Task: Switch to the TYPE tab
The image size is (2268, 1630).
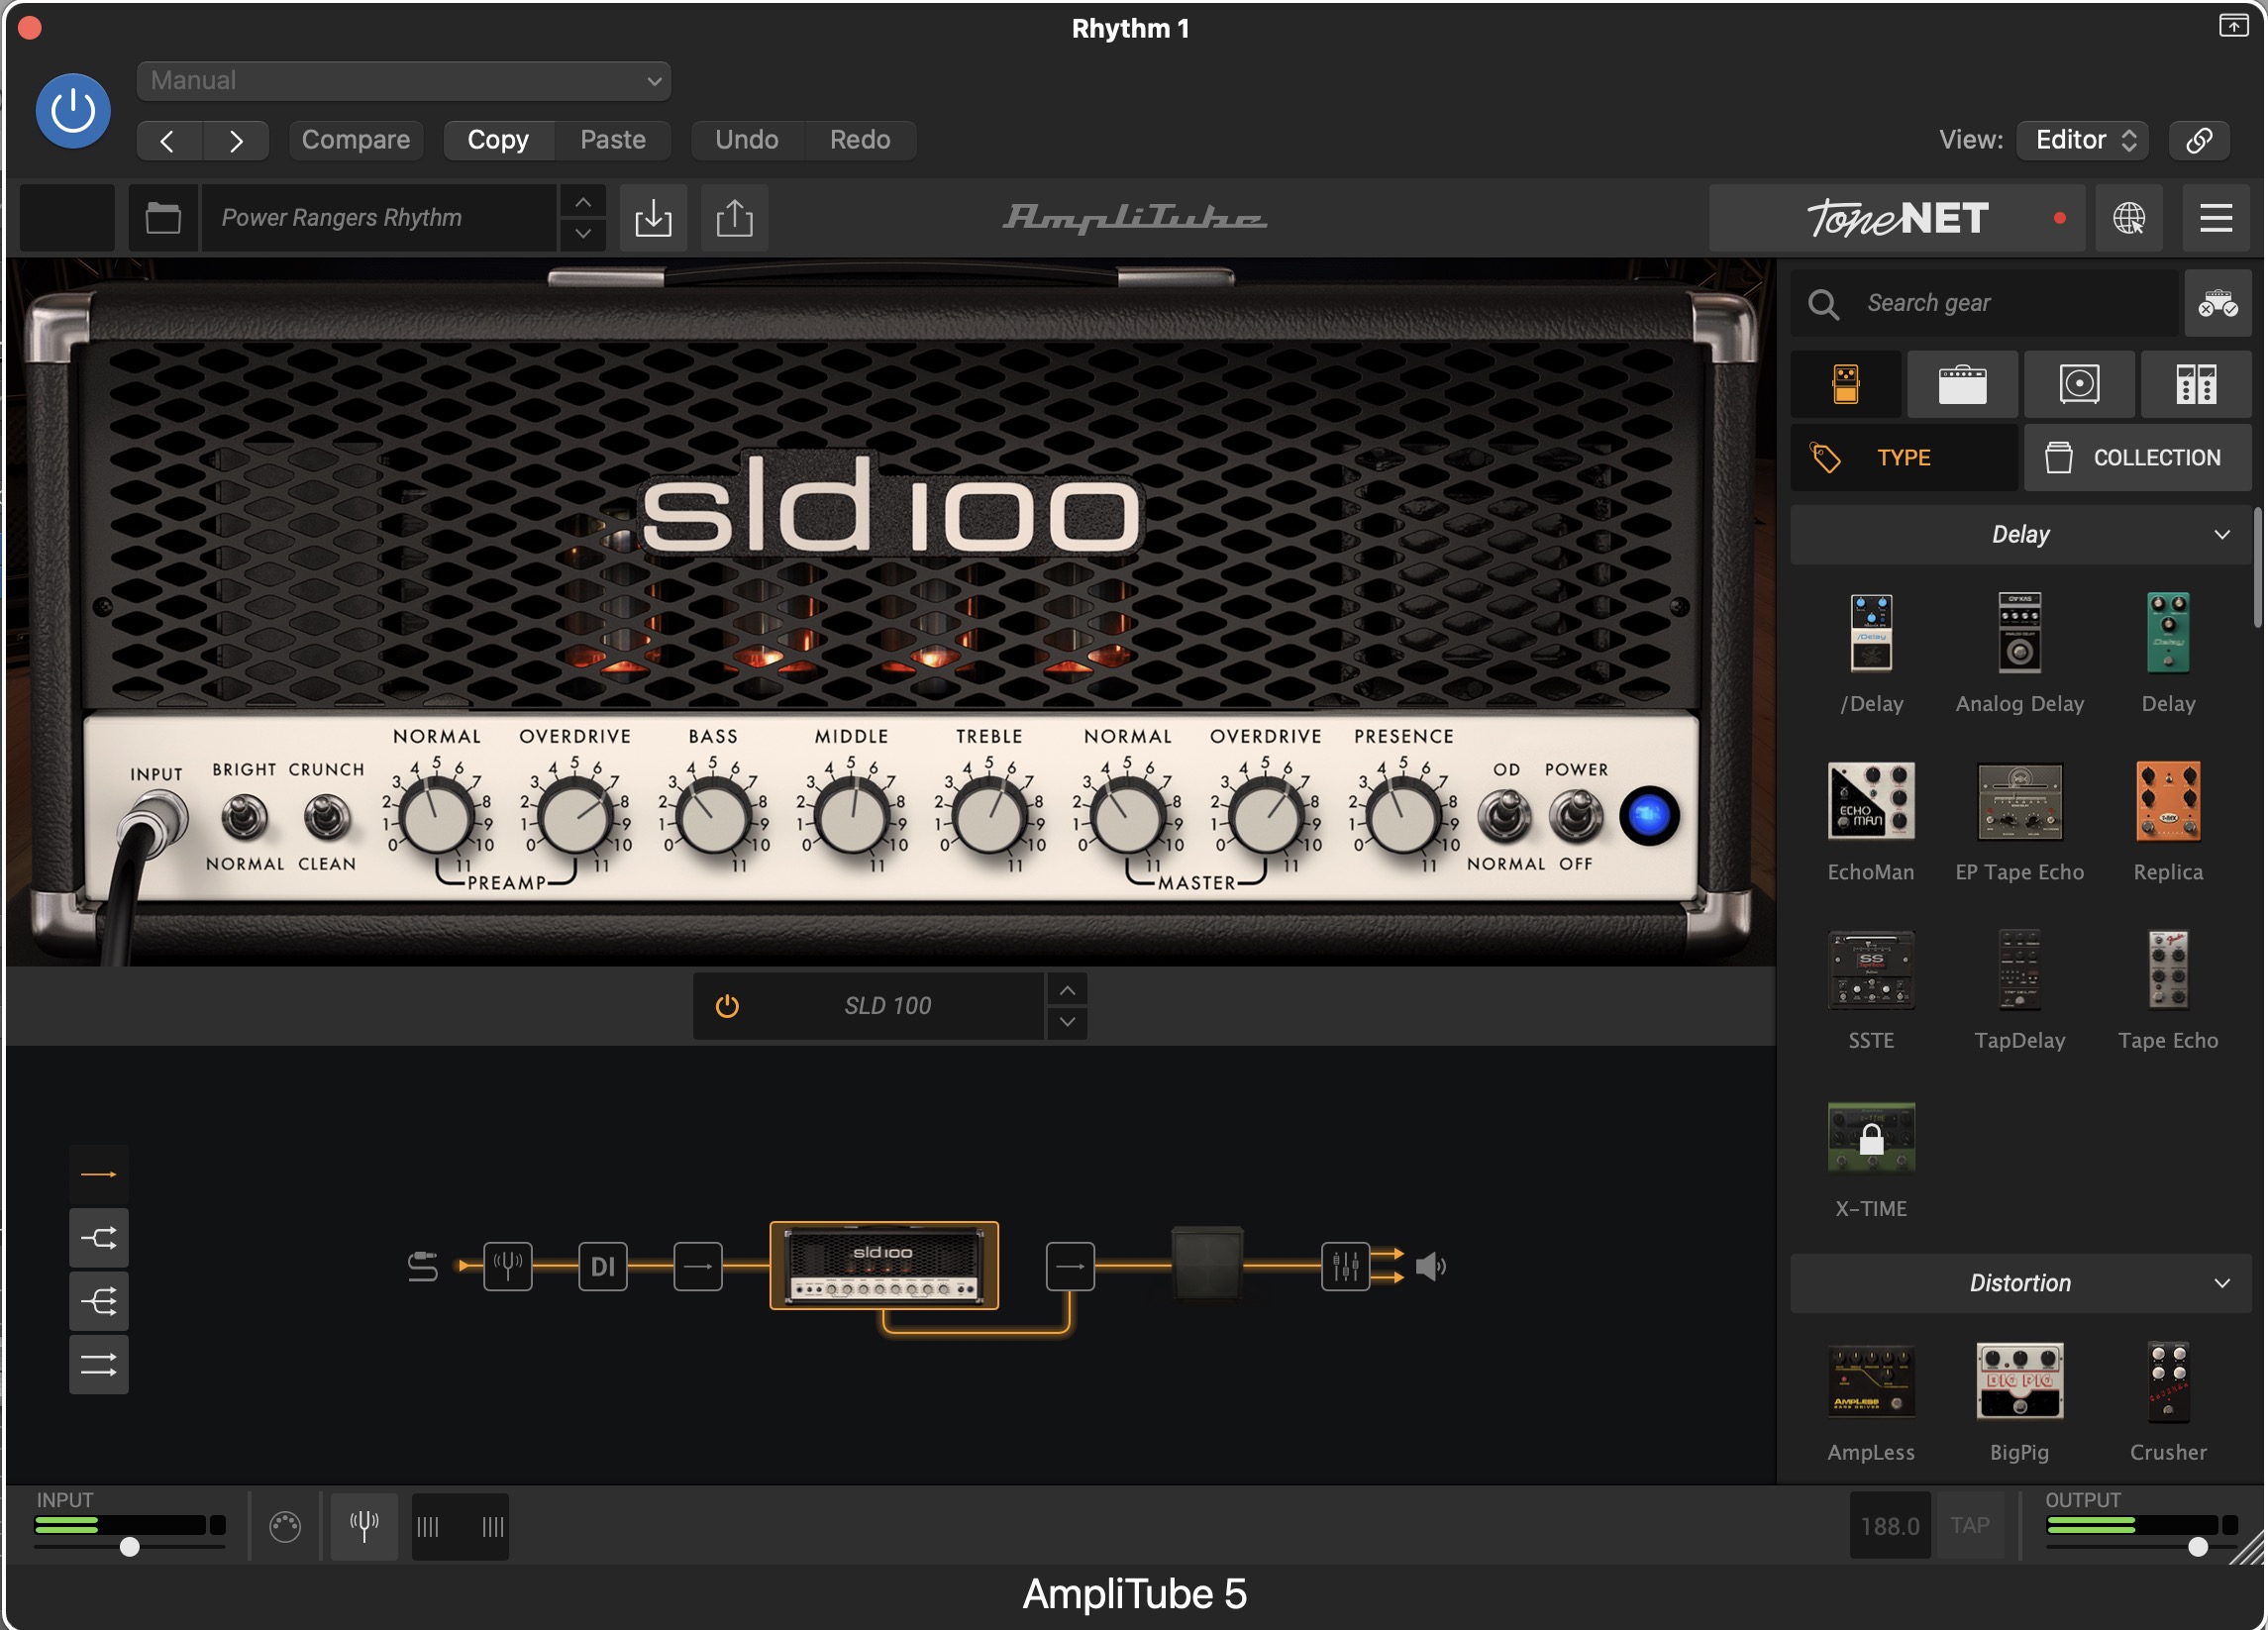Action: point(1904,458)
